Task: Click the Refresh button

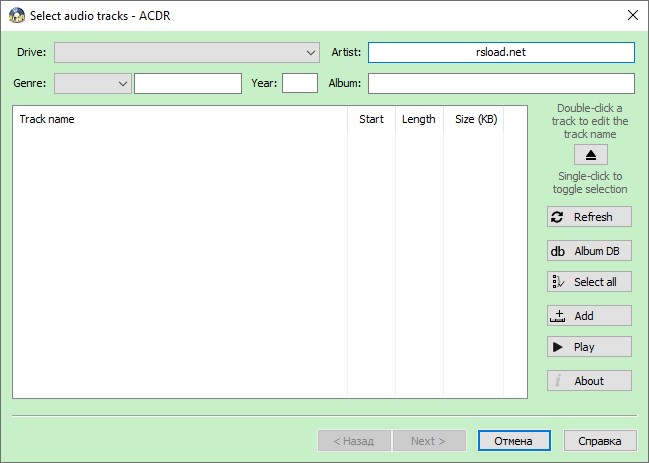Action: pyautogui.click(x=589, y=217)
